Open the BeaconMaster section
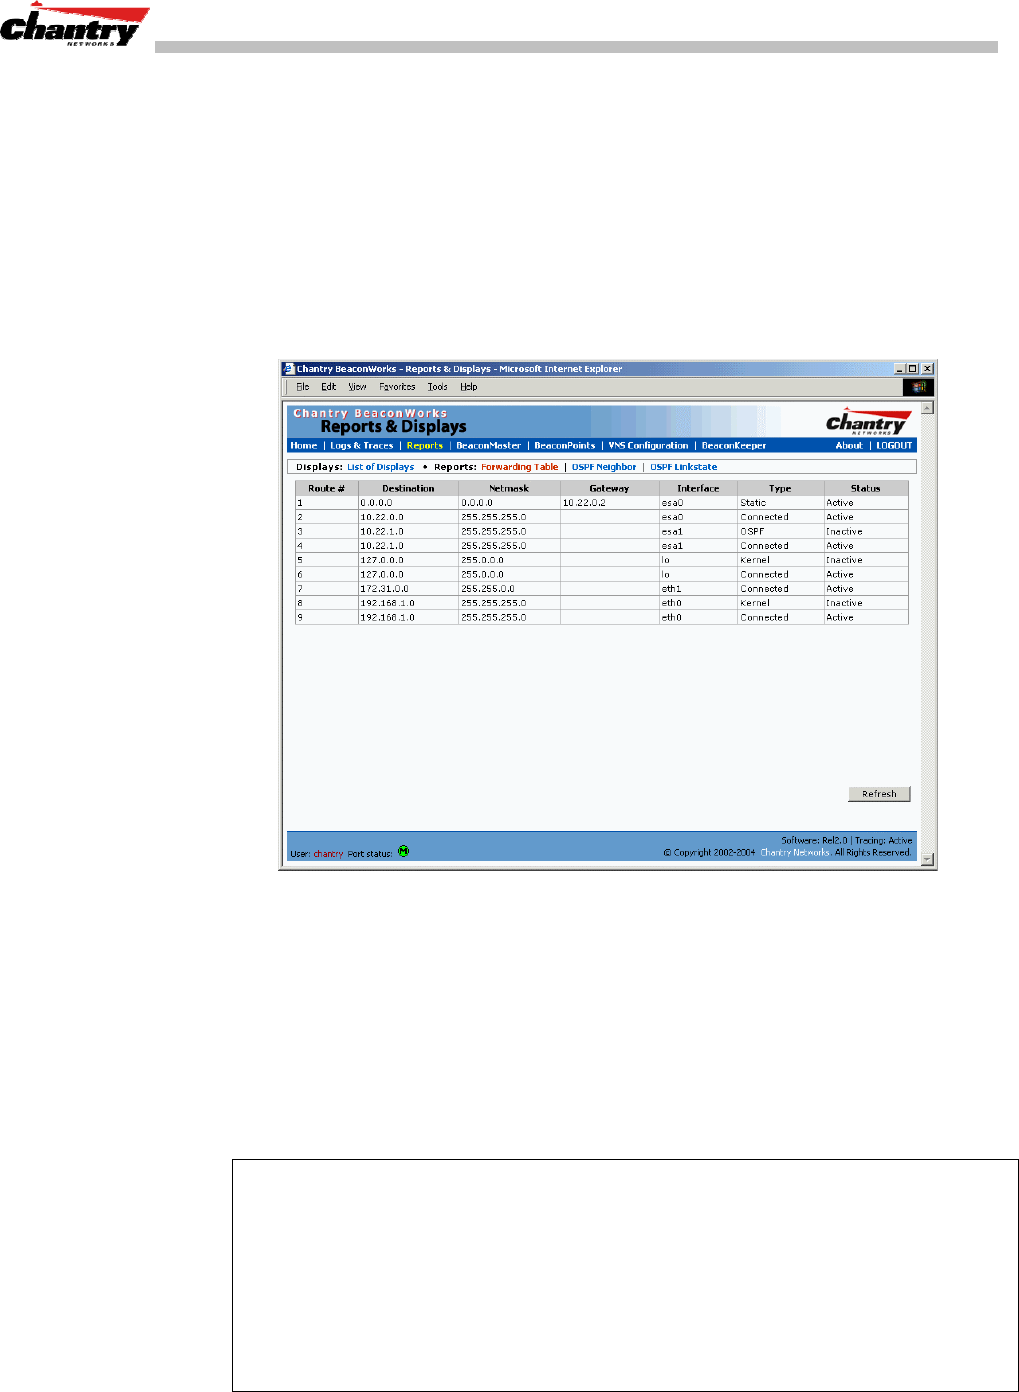Screen dimensions: 1019x1392 pyautogui.click(x=488, y=446)
